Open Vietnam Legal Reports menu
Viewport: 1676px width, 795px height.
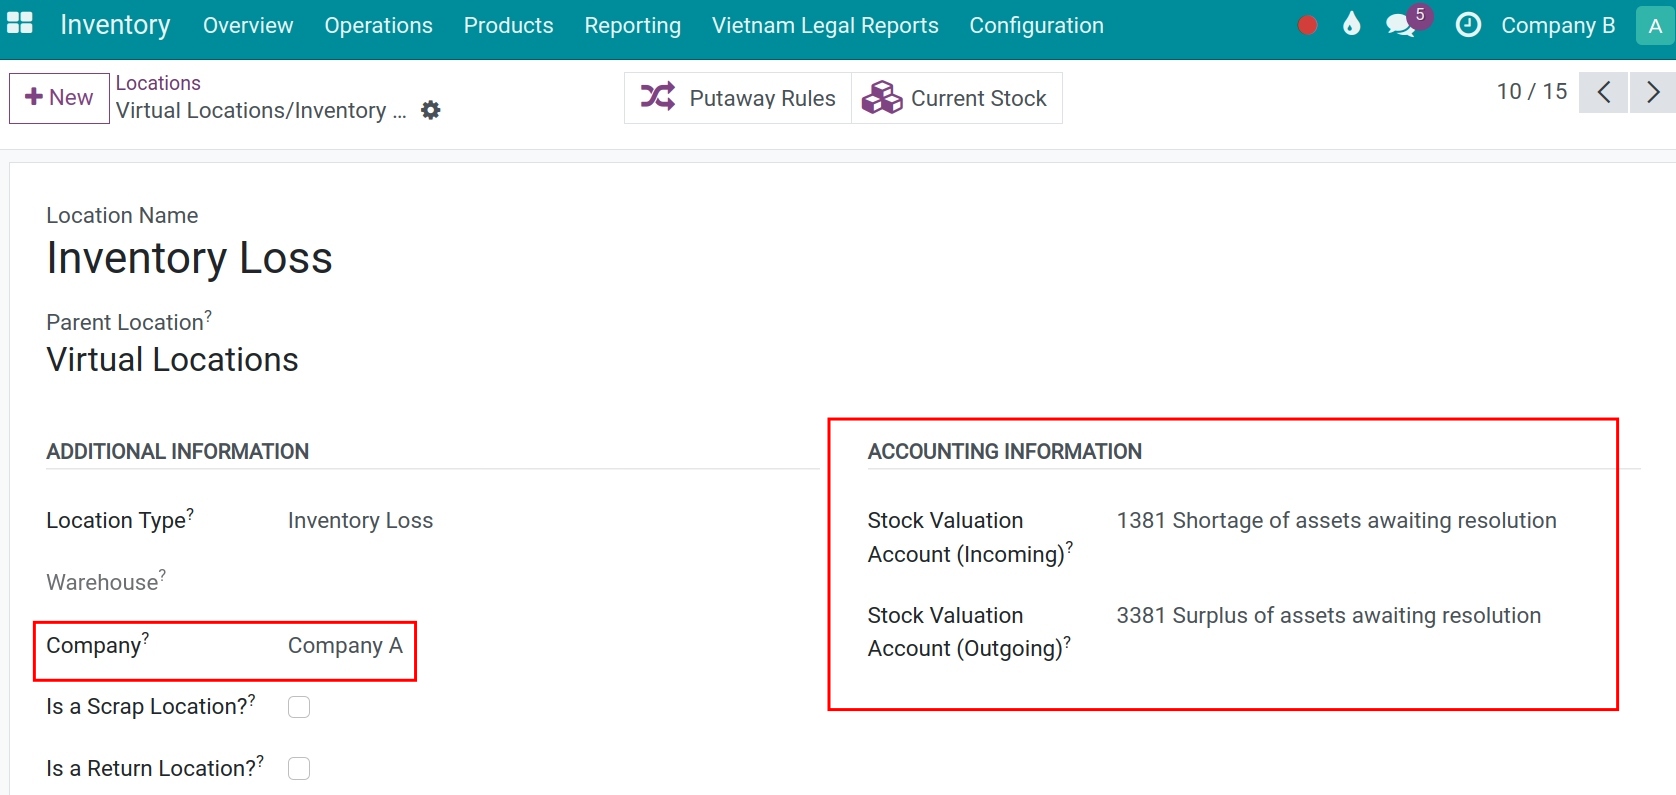pos(825,26)
